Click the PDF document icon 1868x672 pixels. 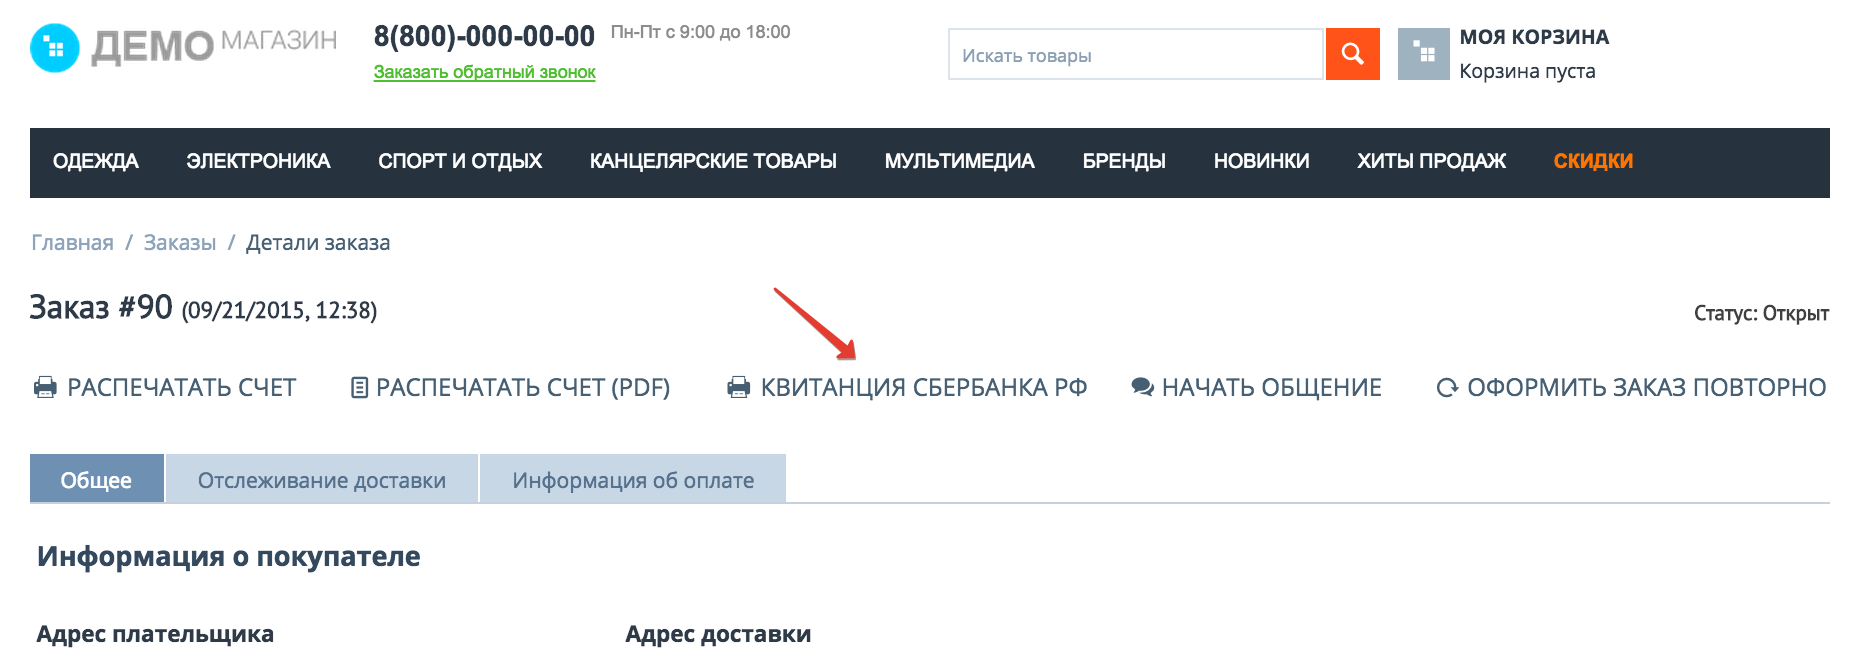click(x=360, y=388)
